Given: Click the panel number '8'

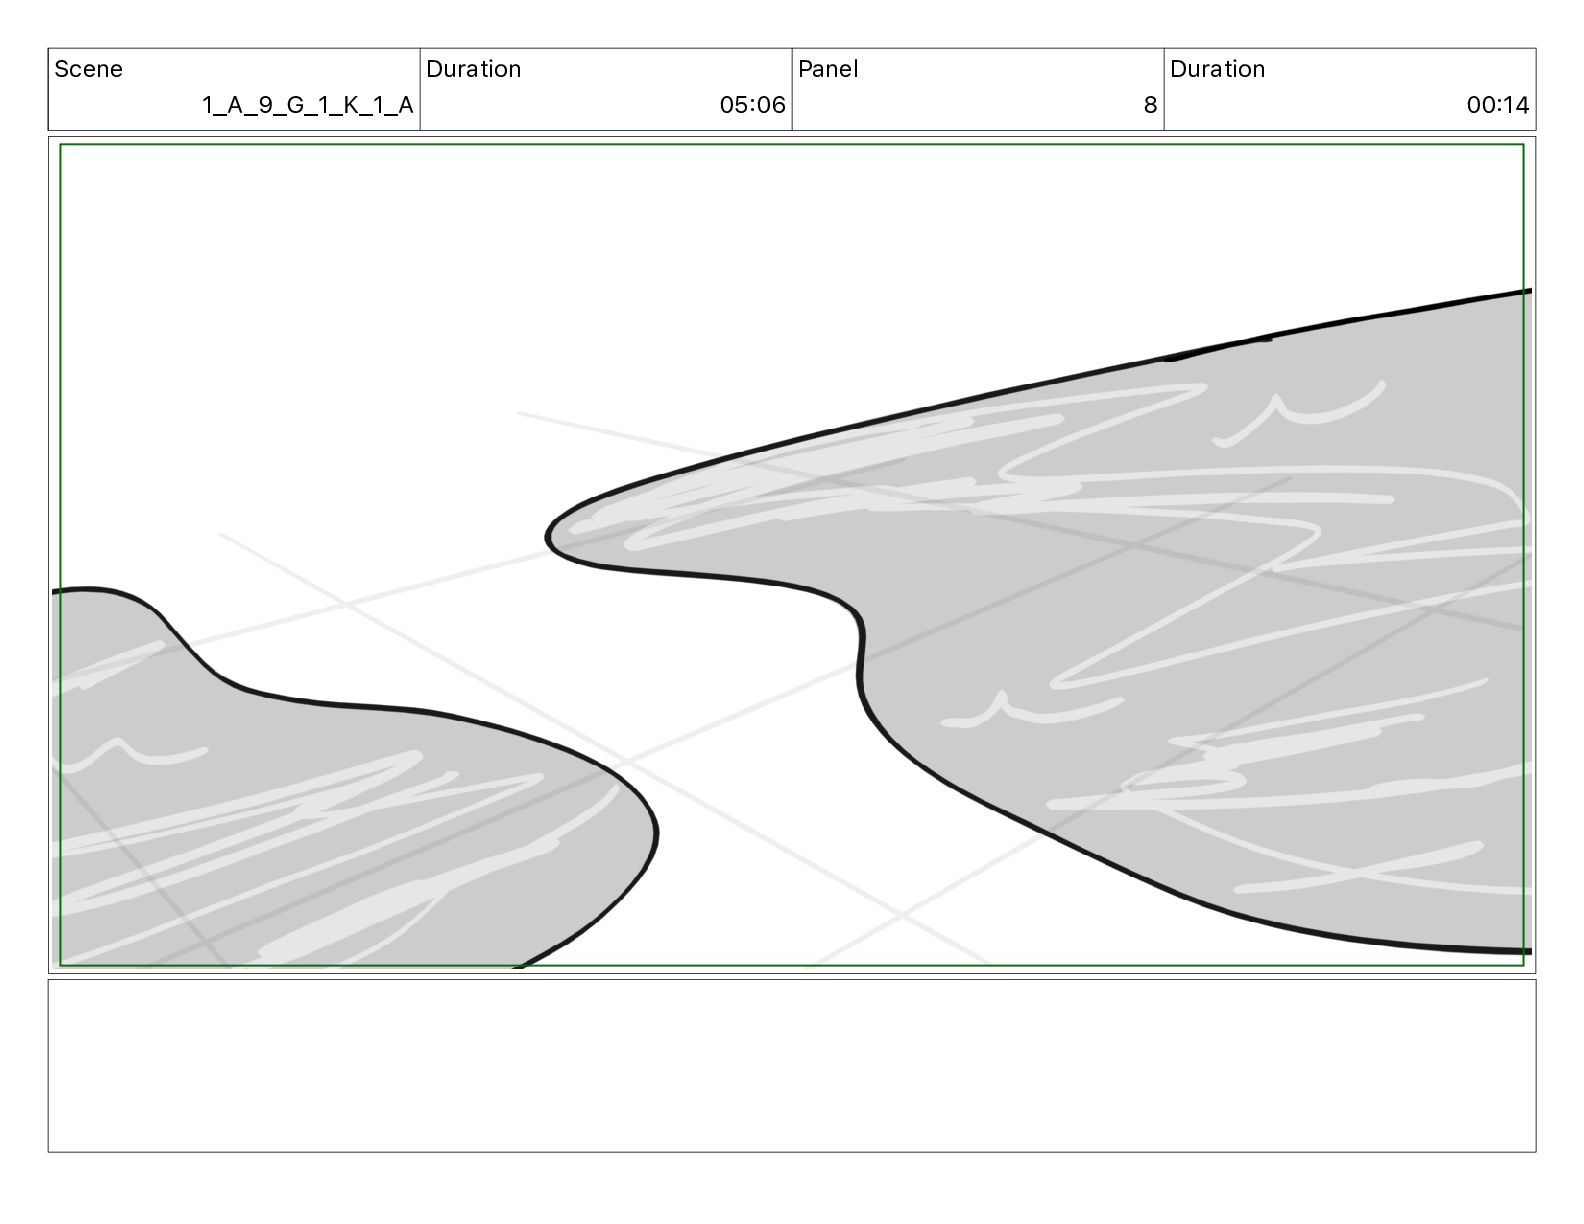Looking at the screenshot, I should click(1150, 105).
